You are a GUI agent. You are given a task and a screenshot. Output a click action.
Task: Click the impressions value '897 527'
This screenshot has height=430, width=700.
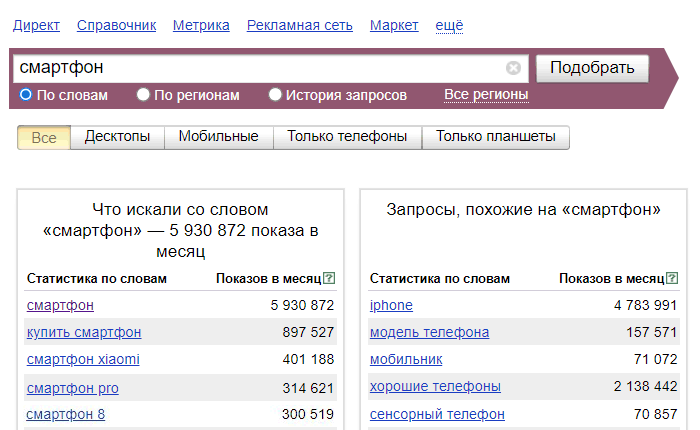308,332
